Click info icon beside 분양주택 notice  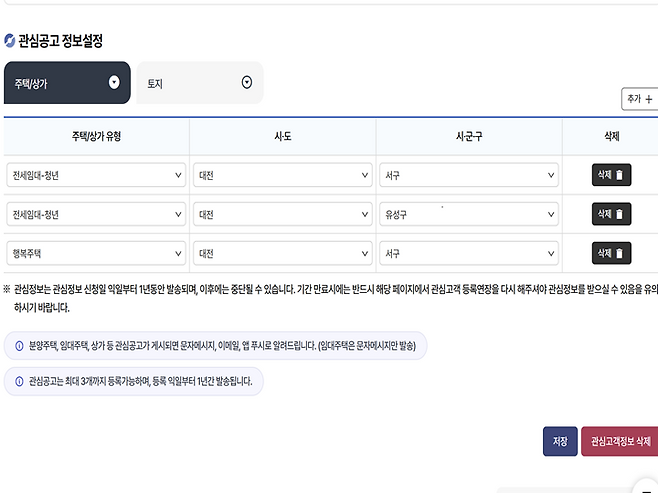tap(19, 346)
